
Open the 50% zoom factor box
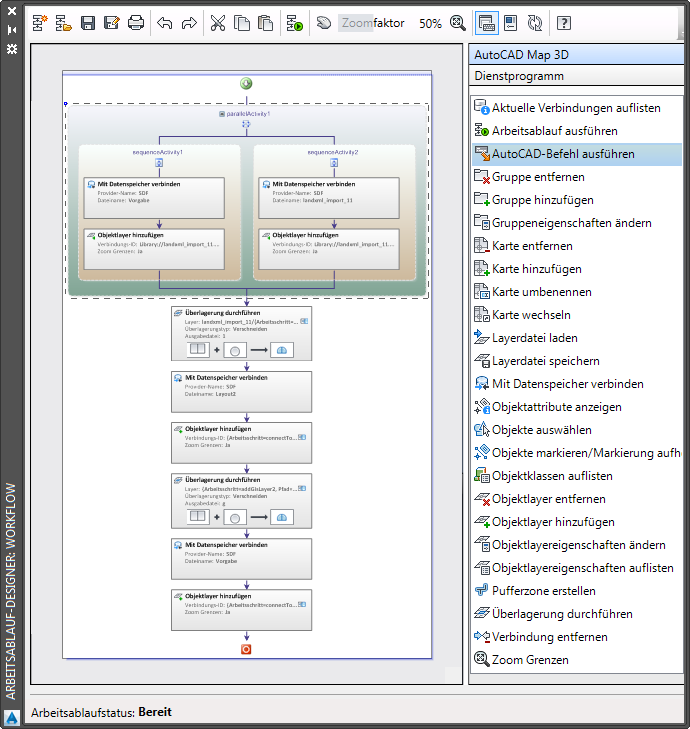point(430,23)
